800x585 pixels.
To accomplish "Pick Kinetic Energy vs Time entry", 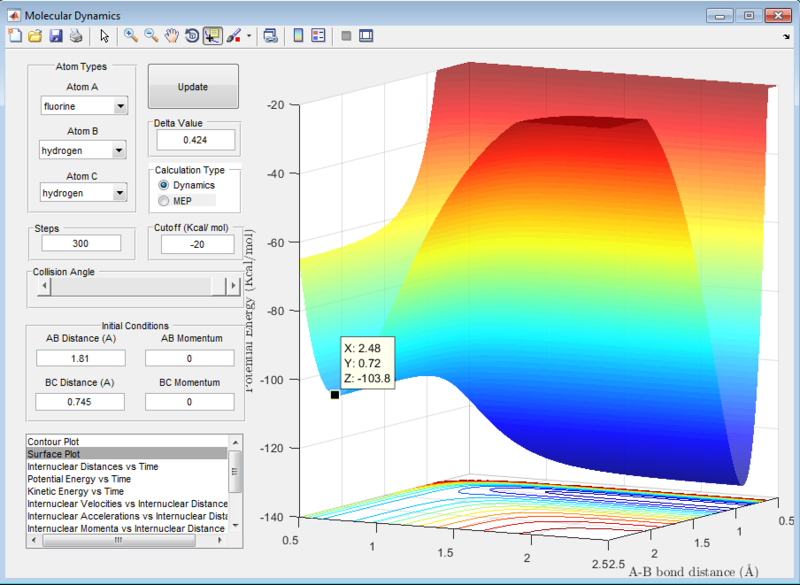I will 76,491.
